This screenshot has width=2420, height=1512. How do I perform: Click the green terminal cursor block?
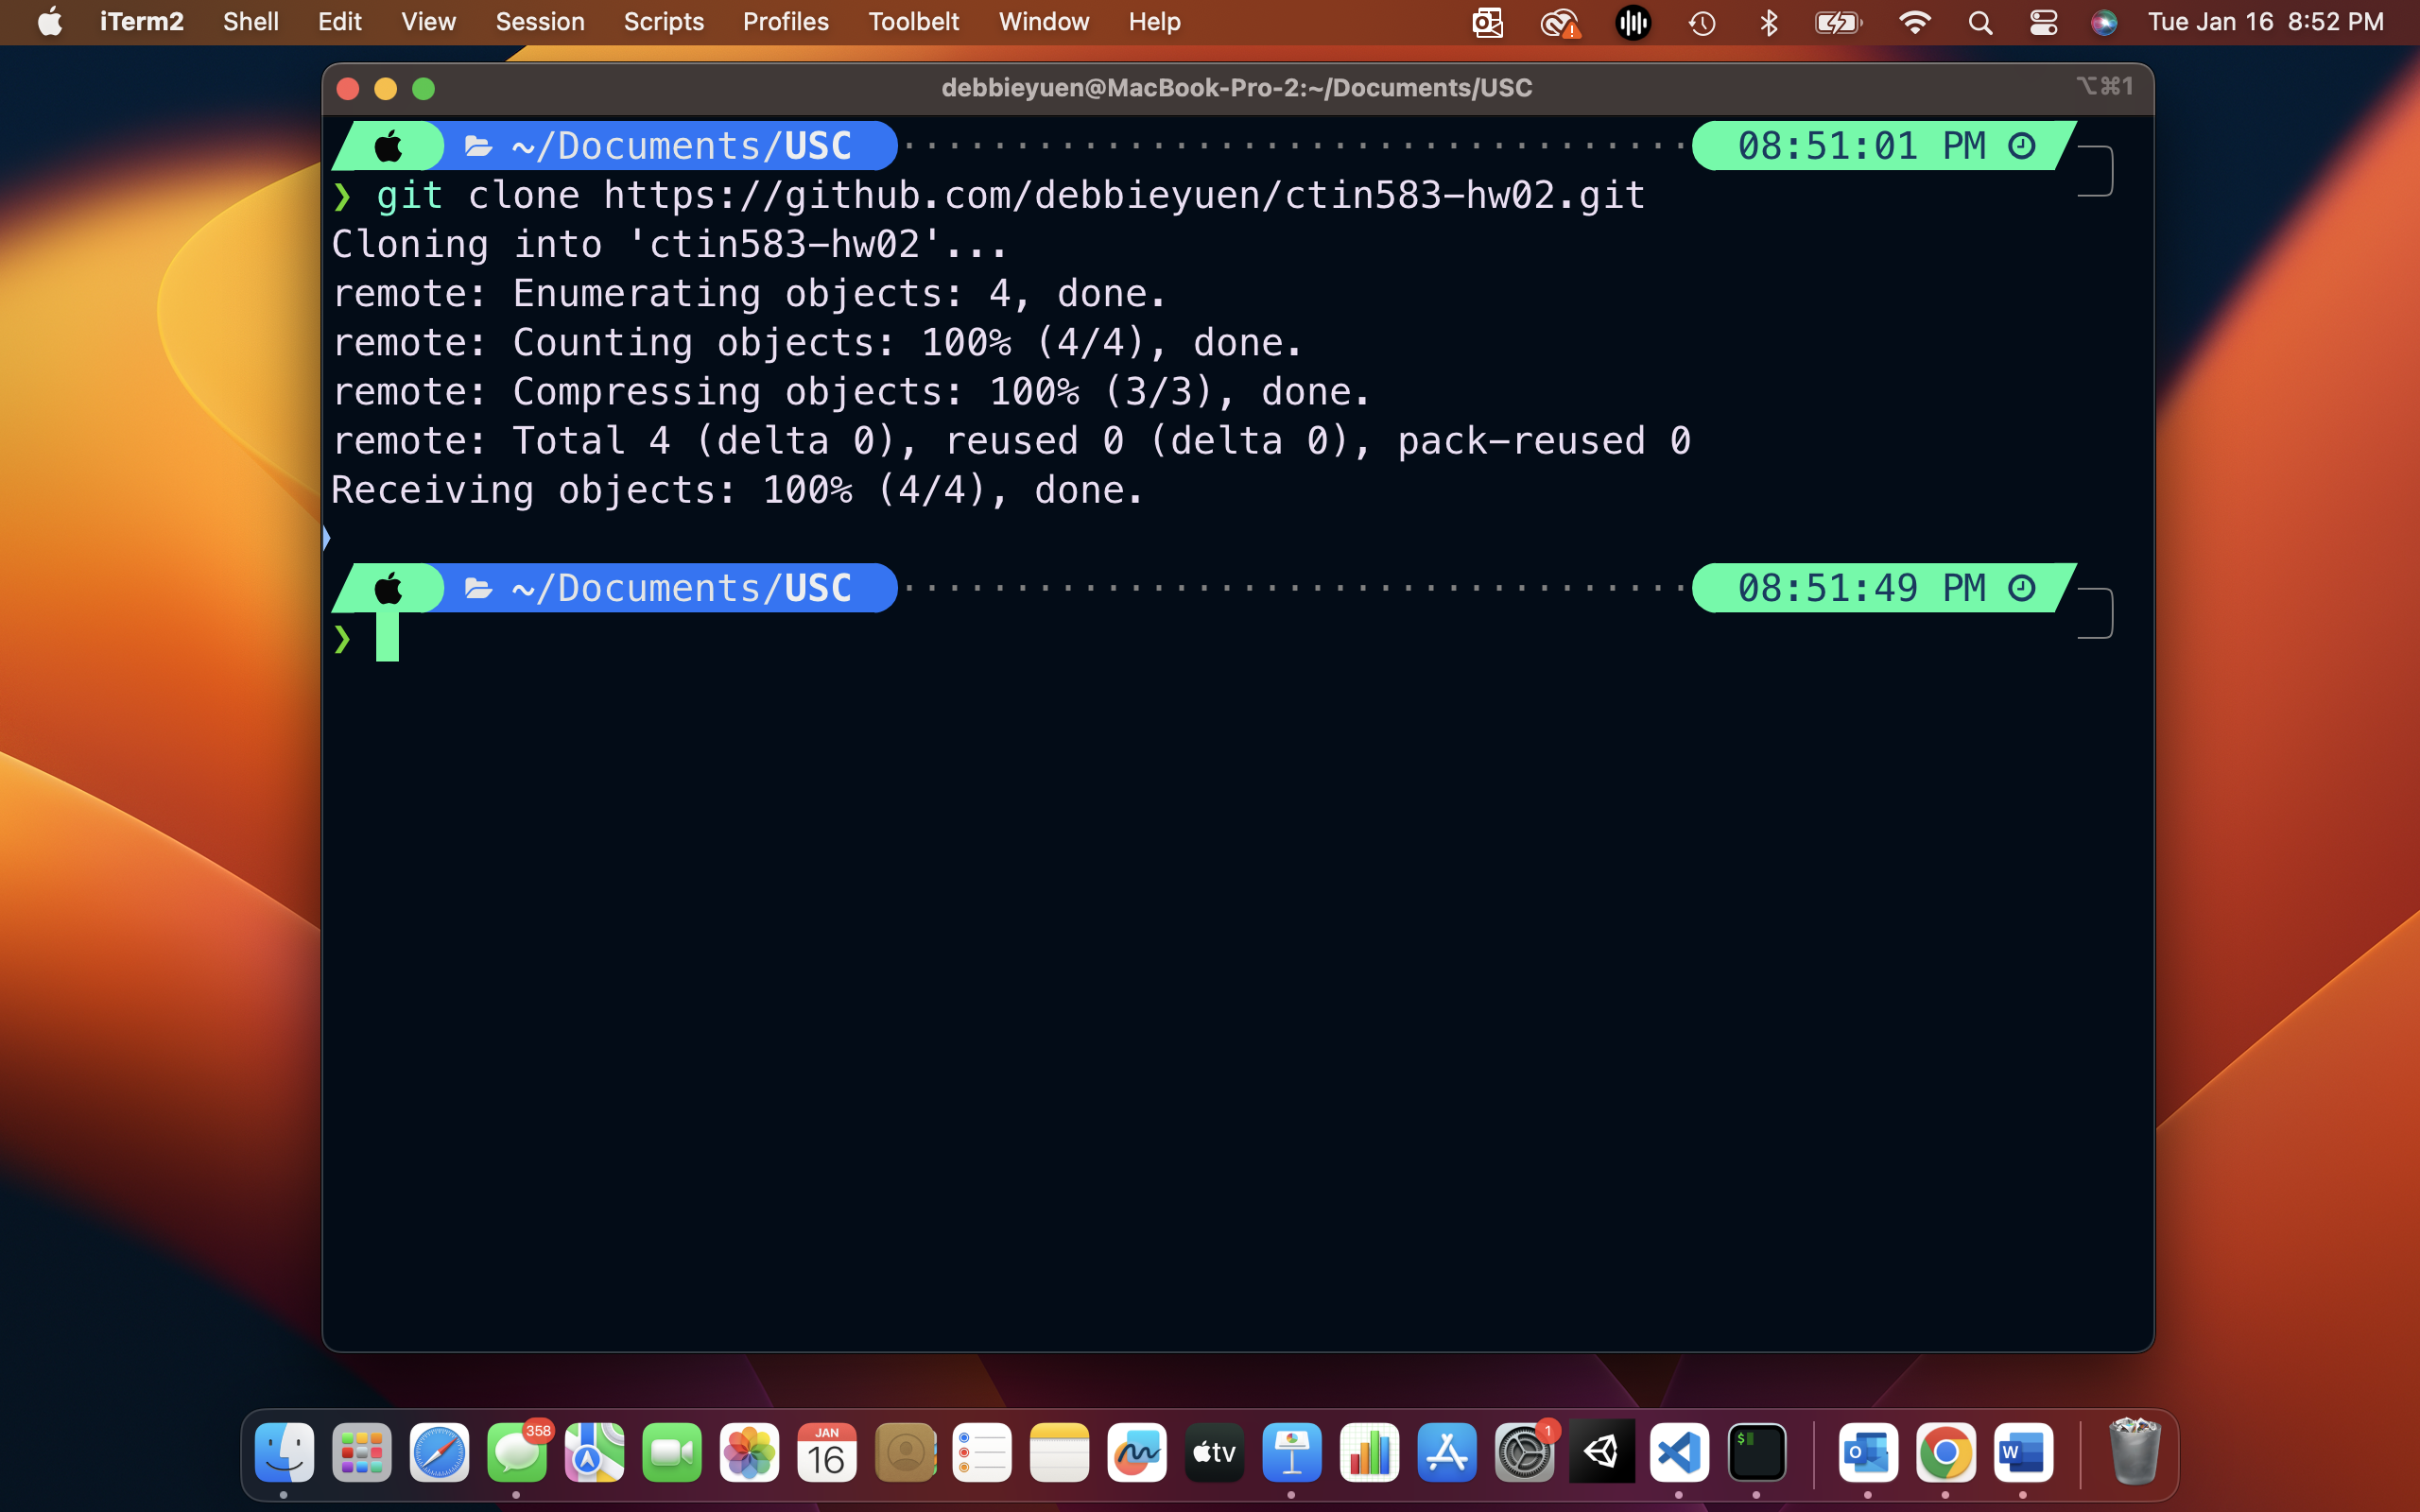[x=387, y=637]
